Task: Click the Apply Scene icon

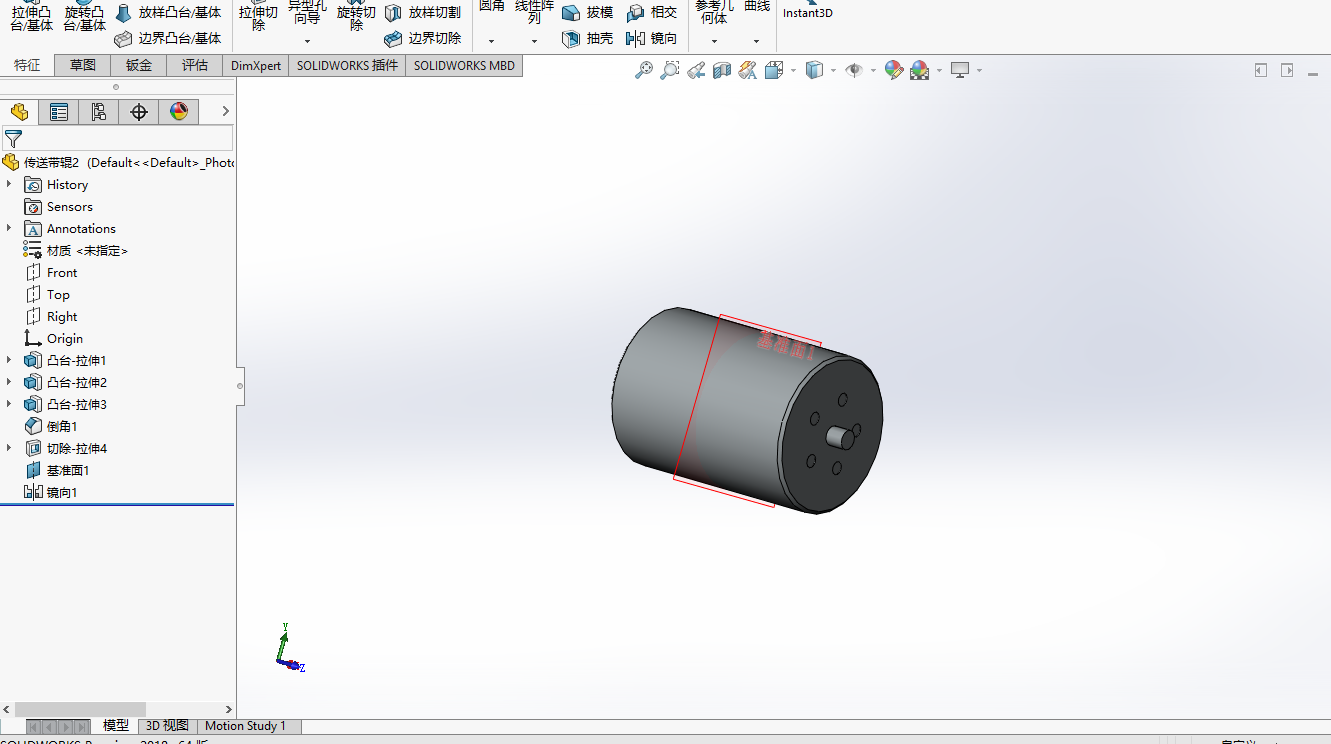Action: click(920, 70)
